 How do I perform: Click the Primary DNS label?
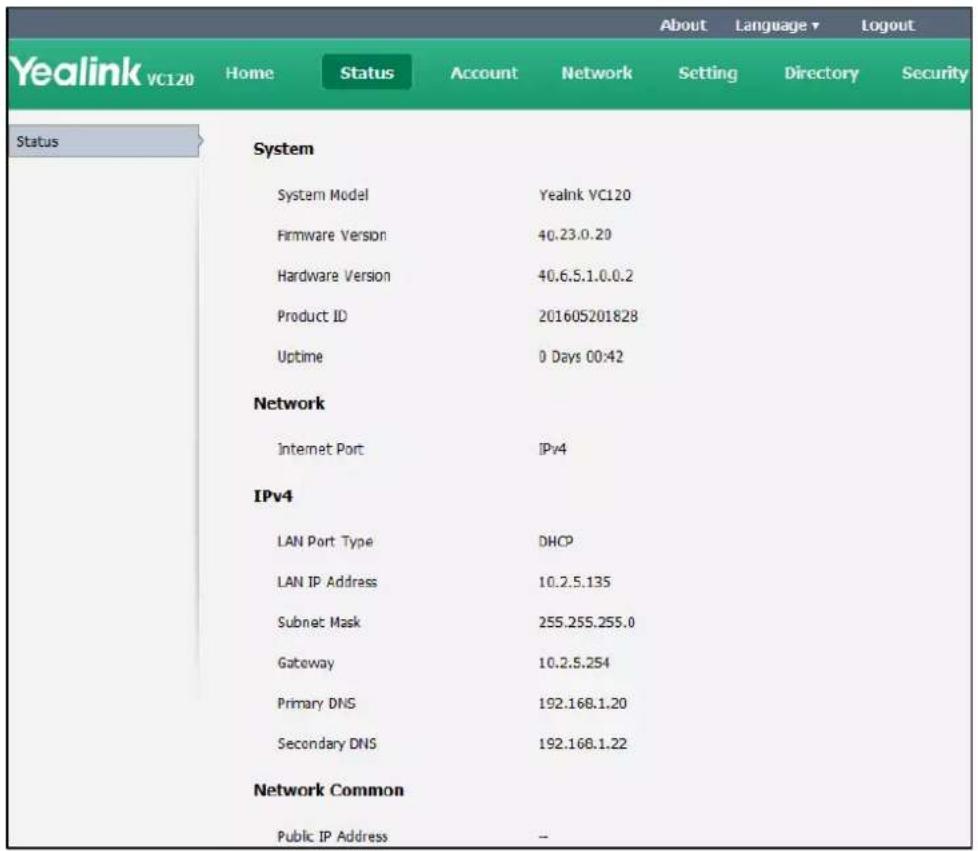pos(316,704)
